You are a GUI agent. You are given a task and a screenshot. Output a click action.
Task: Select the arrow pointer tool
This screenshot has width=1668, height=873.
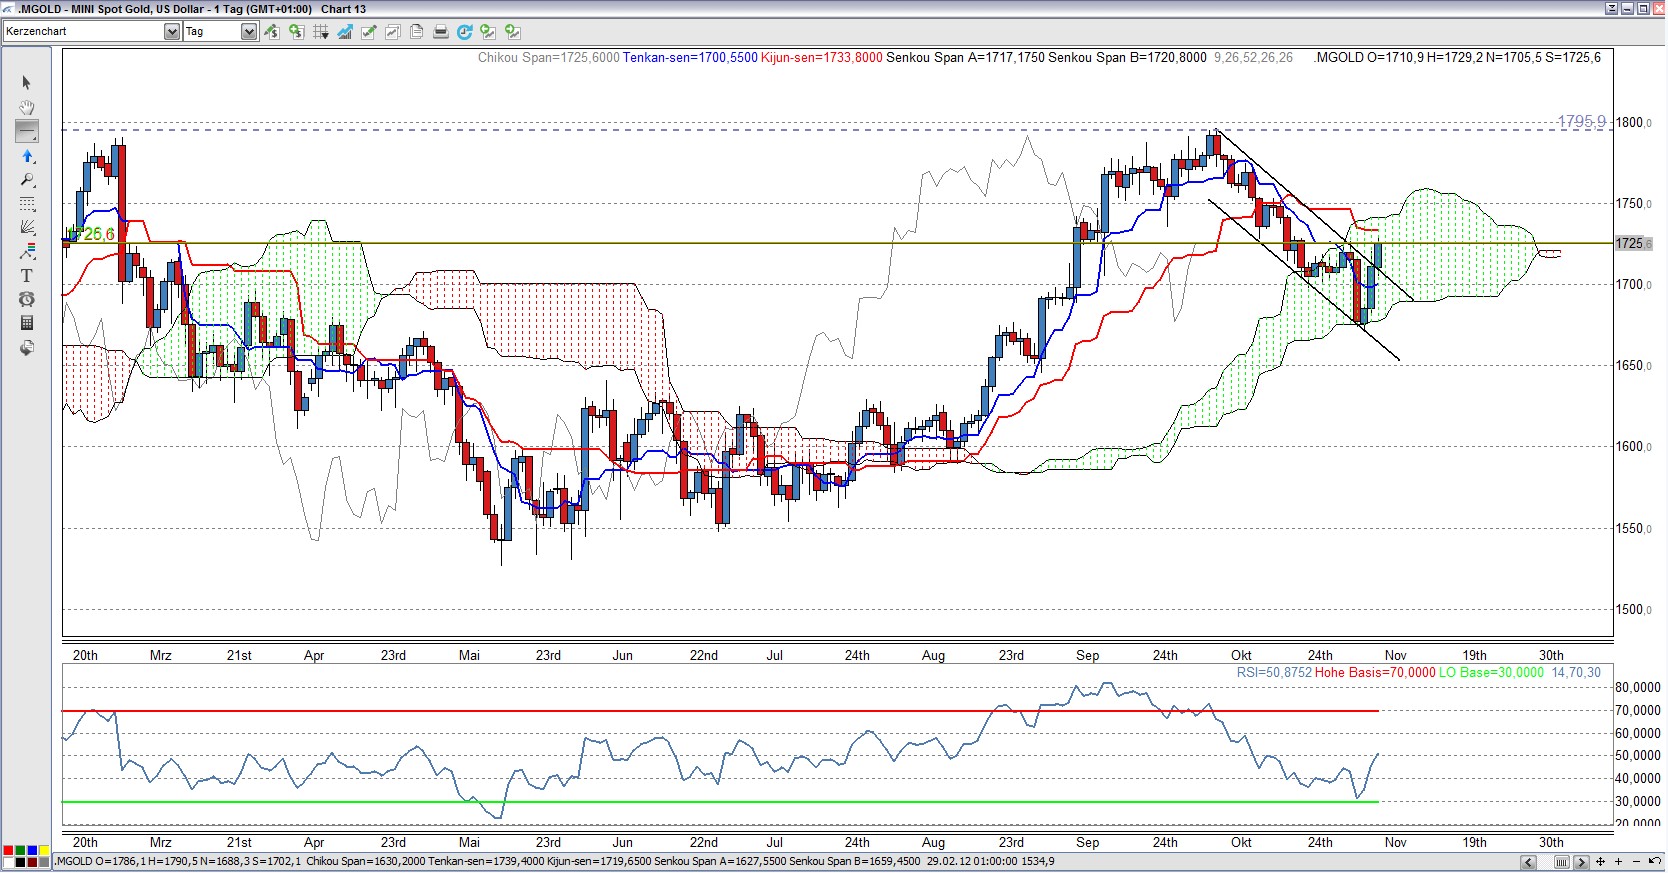point(27,83)
